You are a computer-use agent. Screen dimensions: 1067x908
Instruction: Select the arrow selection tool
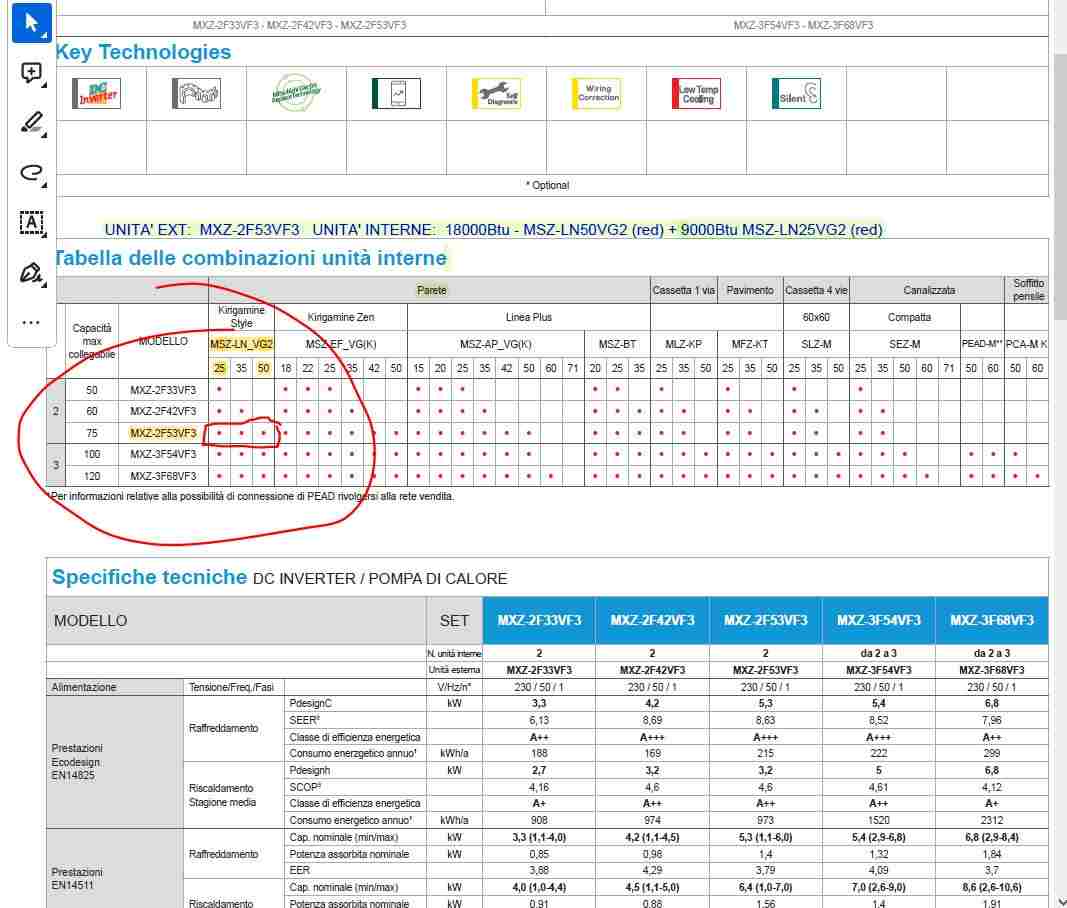(x=31, y=23)
